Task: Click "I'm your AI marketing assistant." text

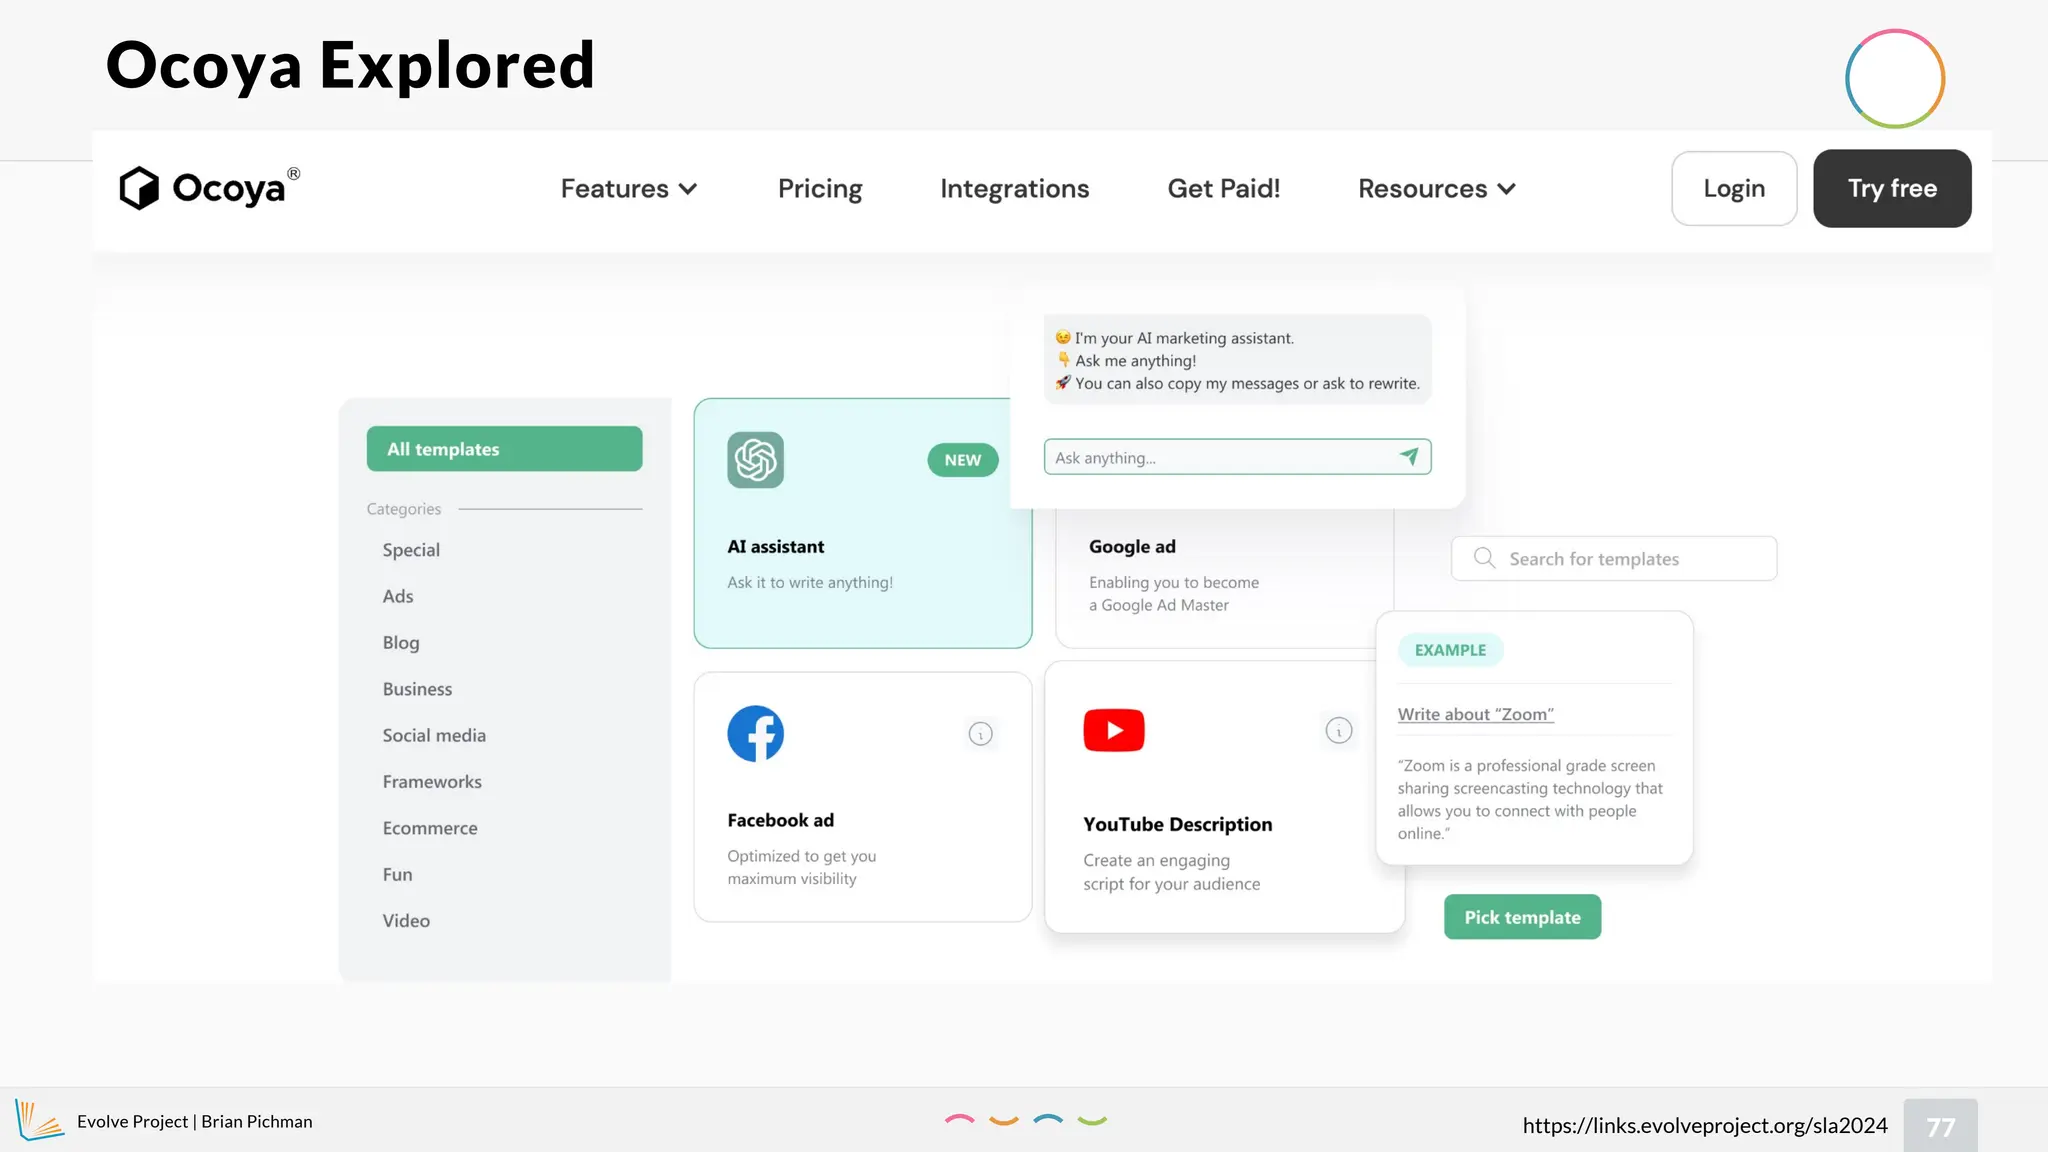Action: [x=1184, y=338]
